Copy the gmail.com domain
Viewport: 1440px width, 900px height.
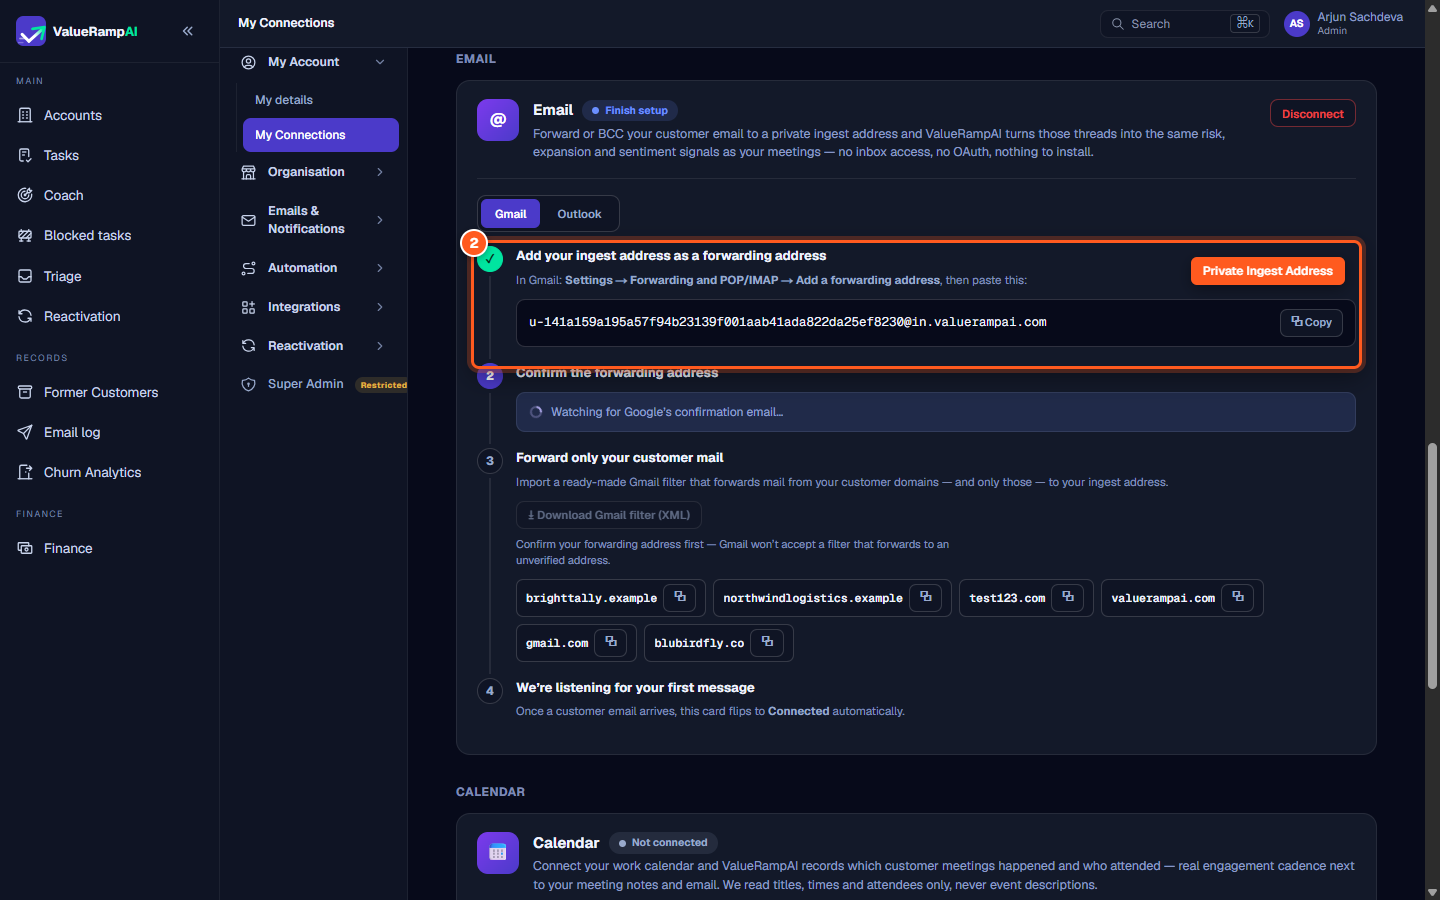tap(611, 643)
